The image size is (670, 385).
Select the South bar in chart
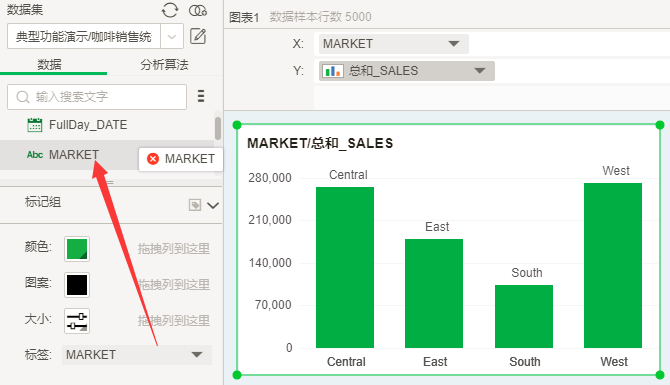(524, 316)
